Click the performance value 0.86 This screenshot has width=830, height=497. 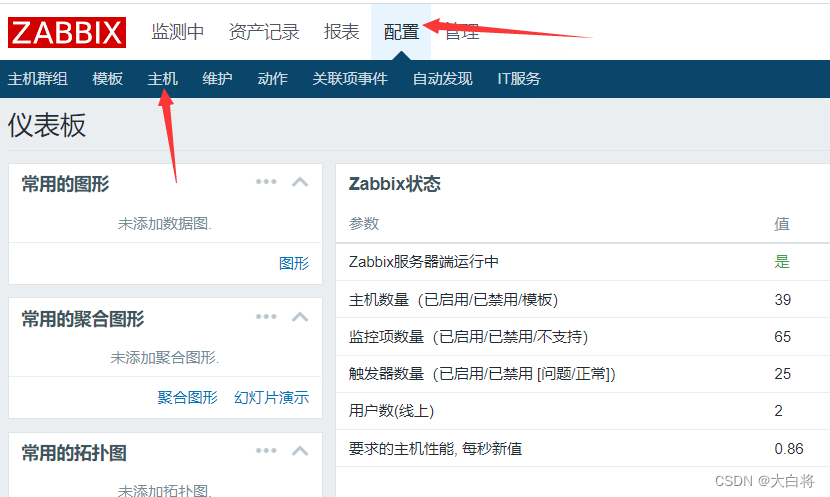(789, 449)
